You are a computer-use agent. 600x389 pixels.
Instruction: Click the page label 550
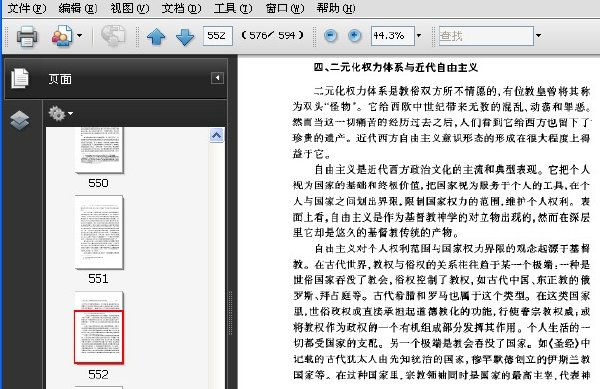click(x=98, y=183)
